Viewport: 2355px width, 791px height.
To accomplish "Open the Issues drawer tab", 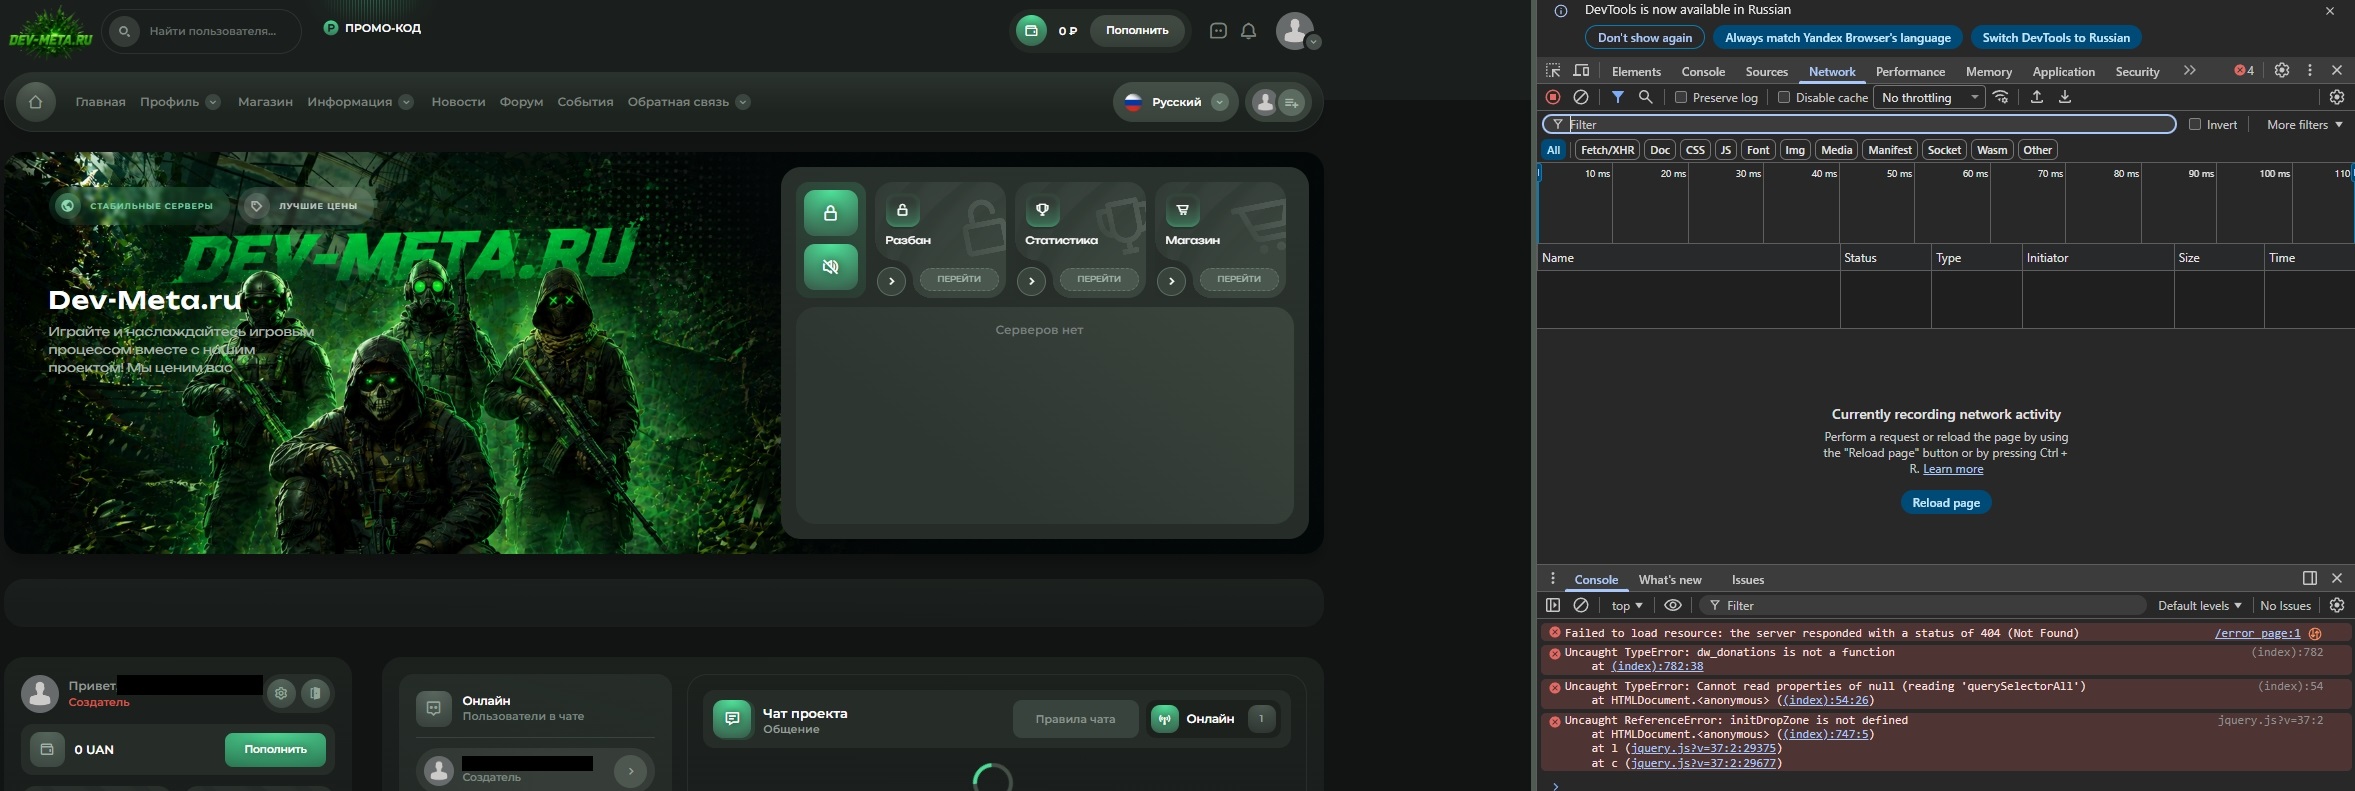I will tap(1748, 579).
